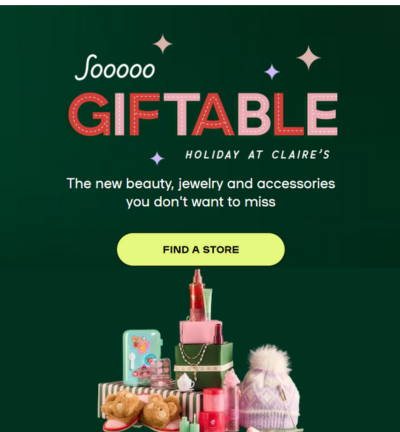Click the lavender pom-pom beanie hat
The width and height of the screenshot is (400, 432).
(x=269, y=388)
